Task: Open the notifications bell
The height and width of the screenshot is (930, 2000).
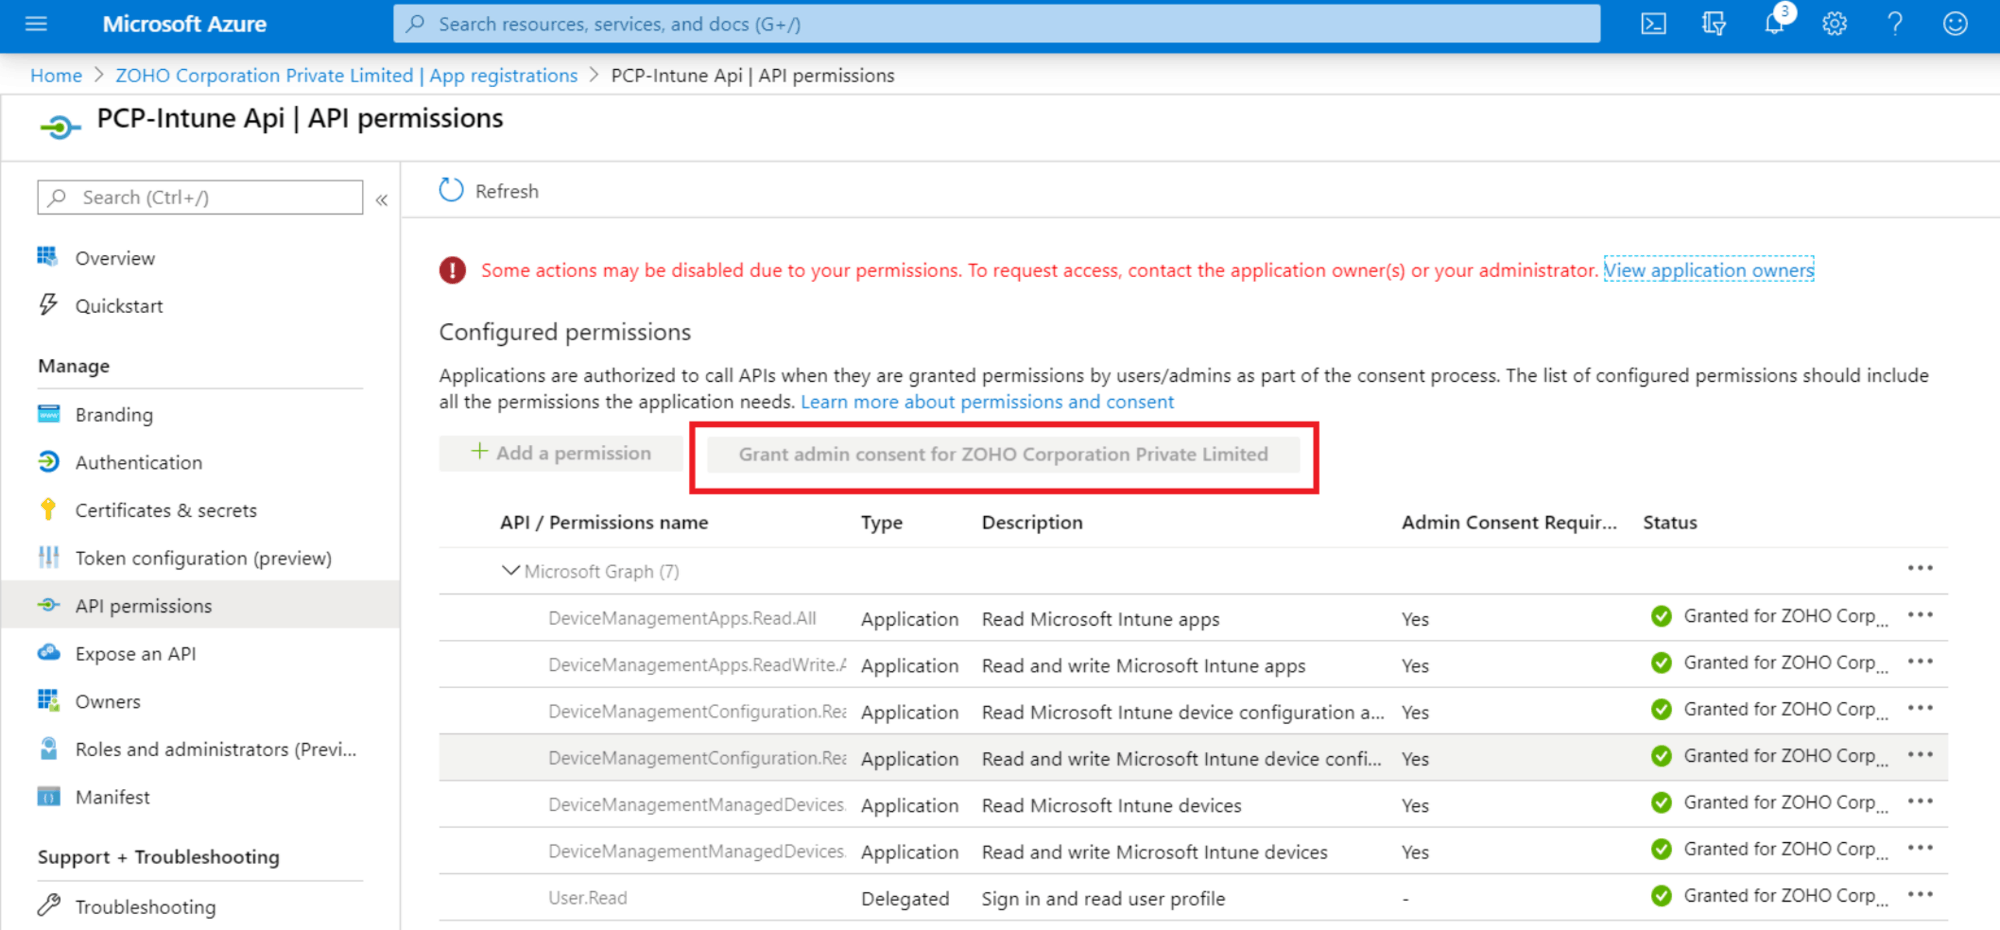Action: [x=1775, y=22]
